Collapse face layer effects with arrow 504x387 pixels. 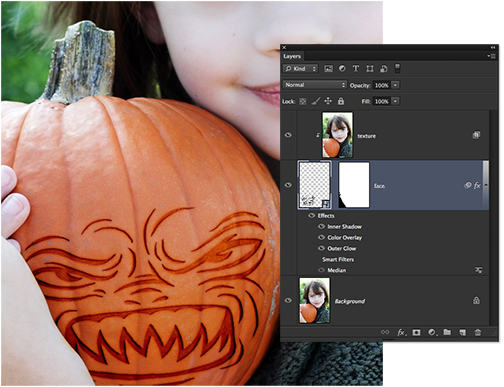pos(486,185)
